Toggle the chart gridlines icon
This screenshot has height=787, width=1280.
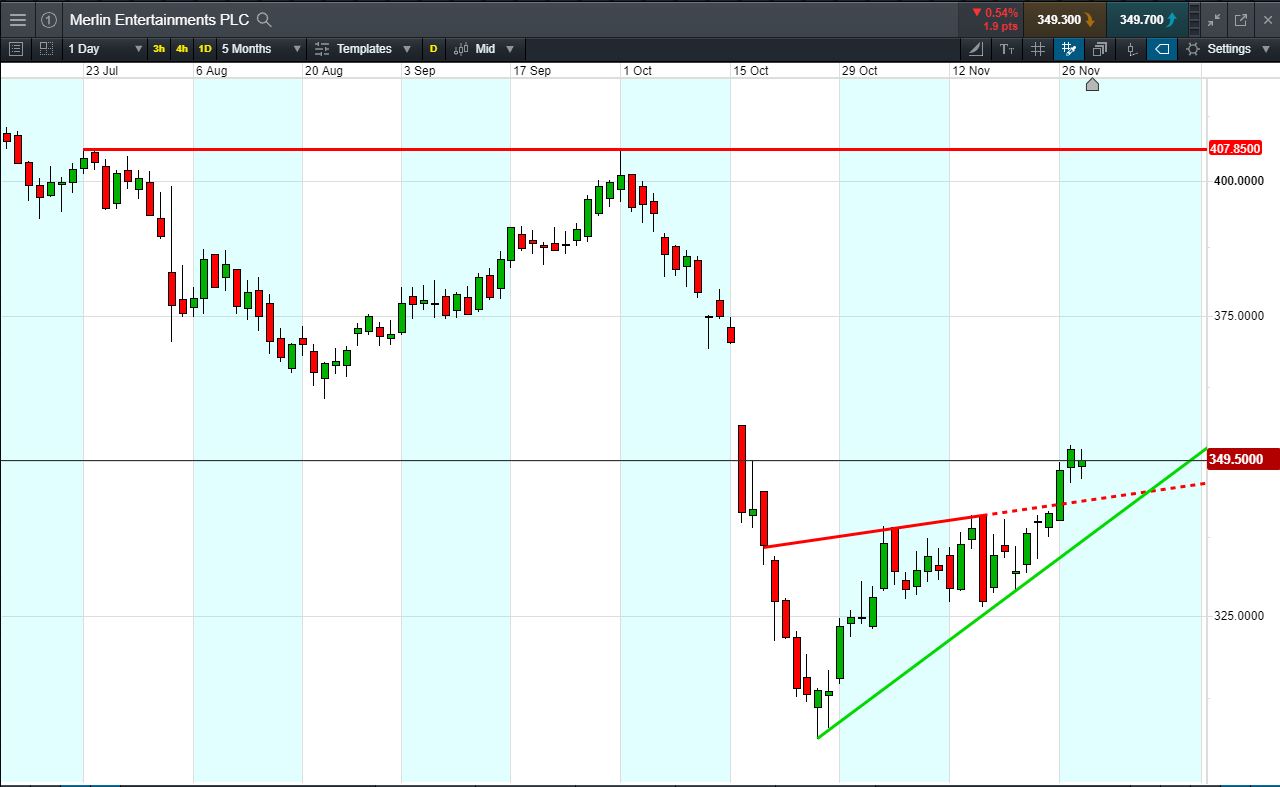click(x=1038, y=48)
